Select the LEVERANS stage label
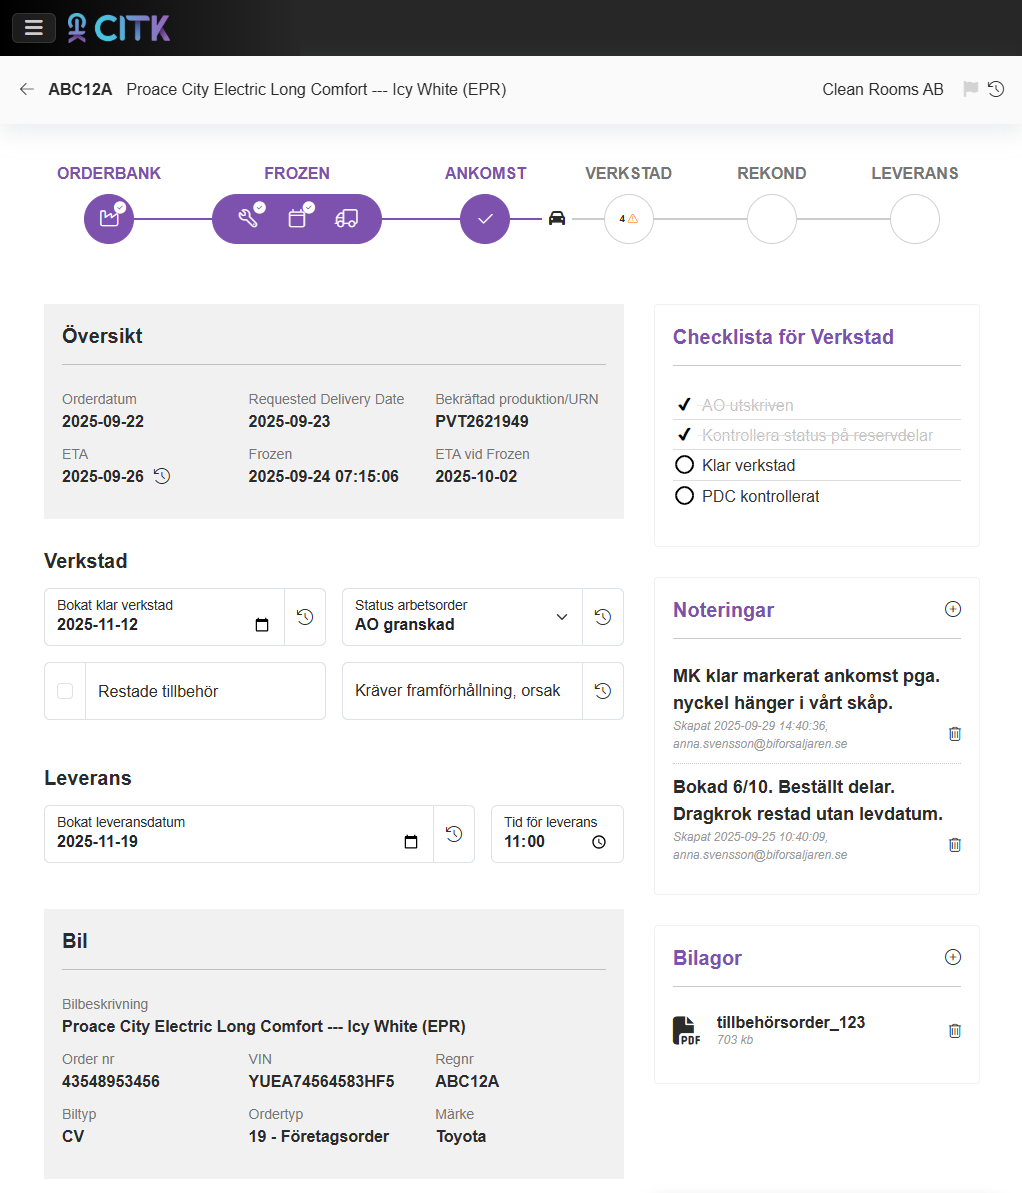 [x=915, y=173]
